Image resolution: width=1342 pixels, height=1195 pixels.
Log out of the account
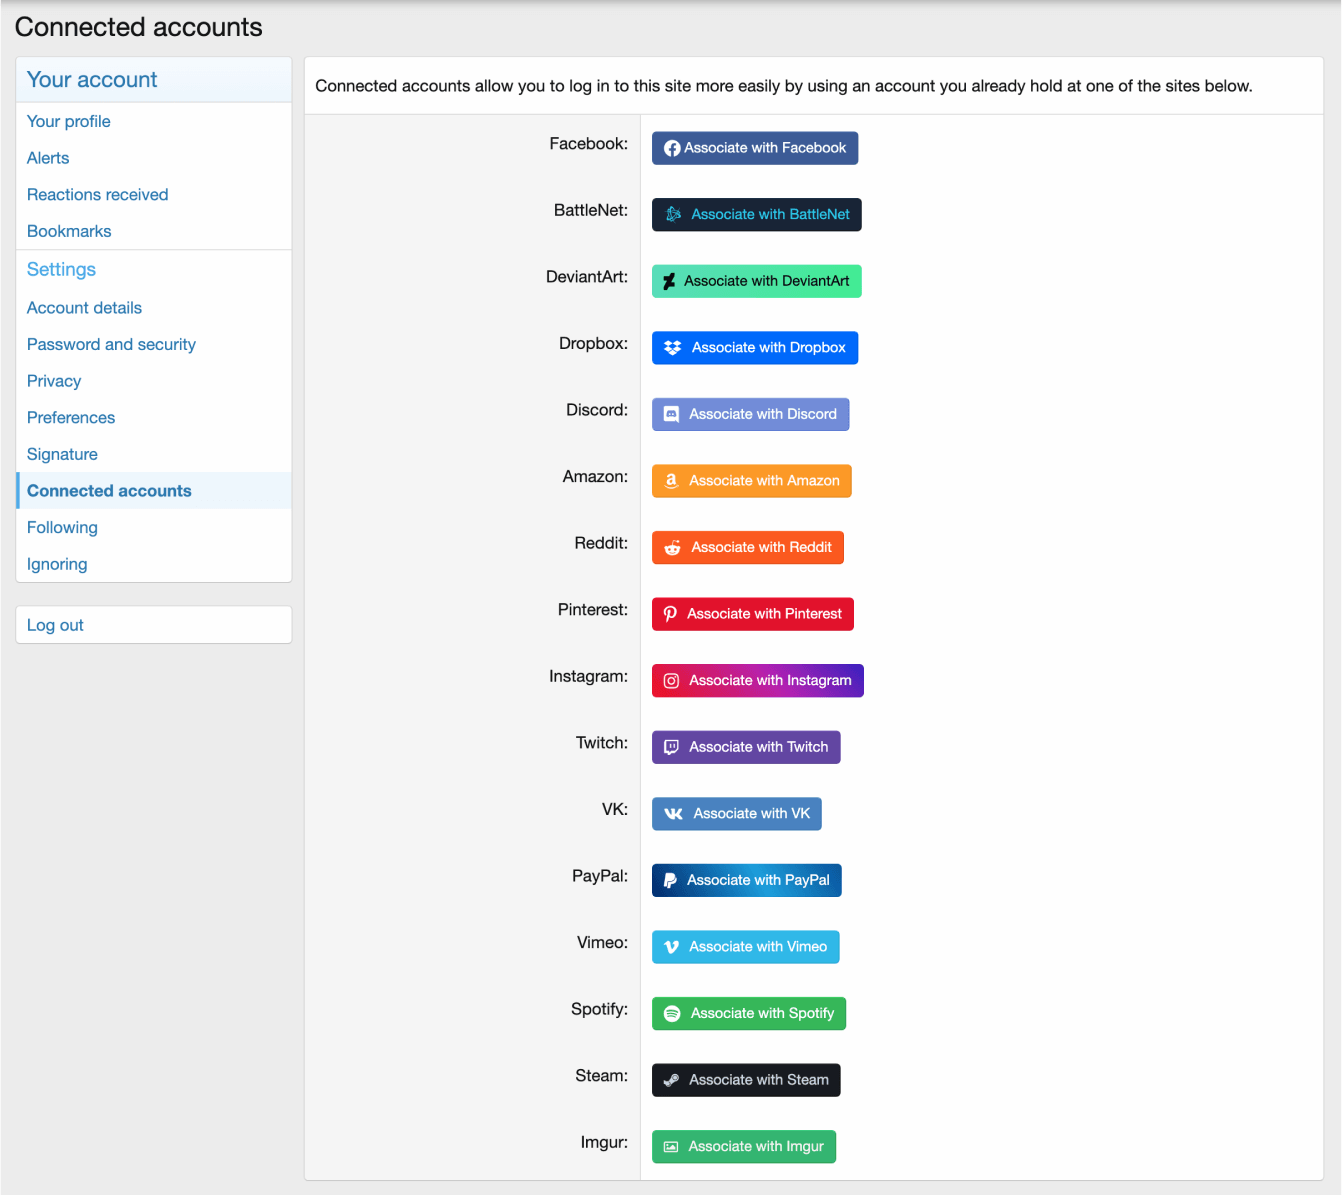(56, 625)
